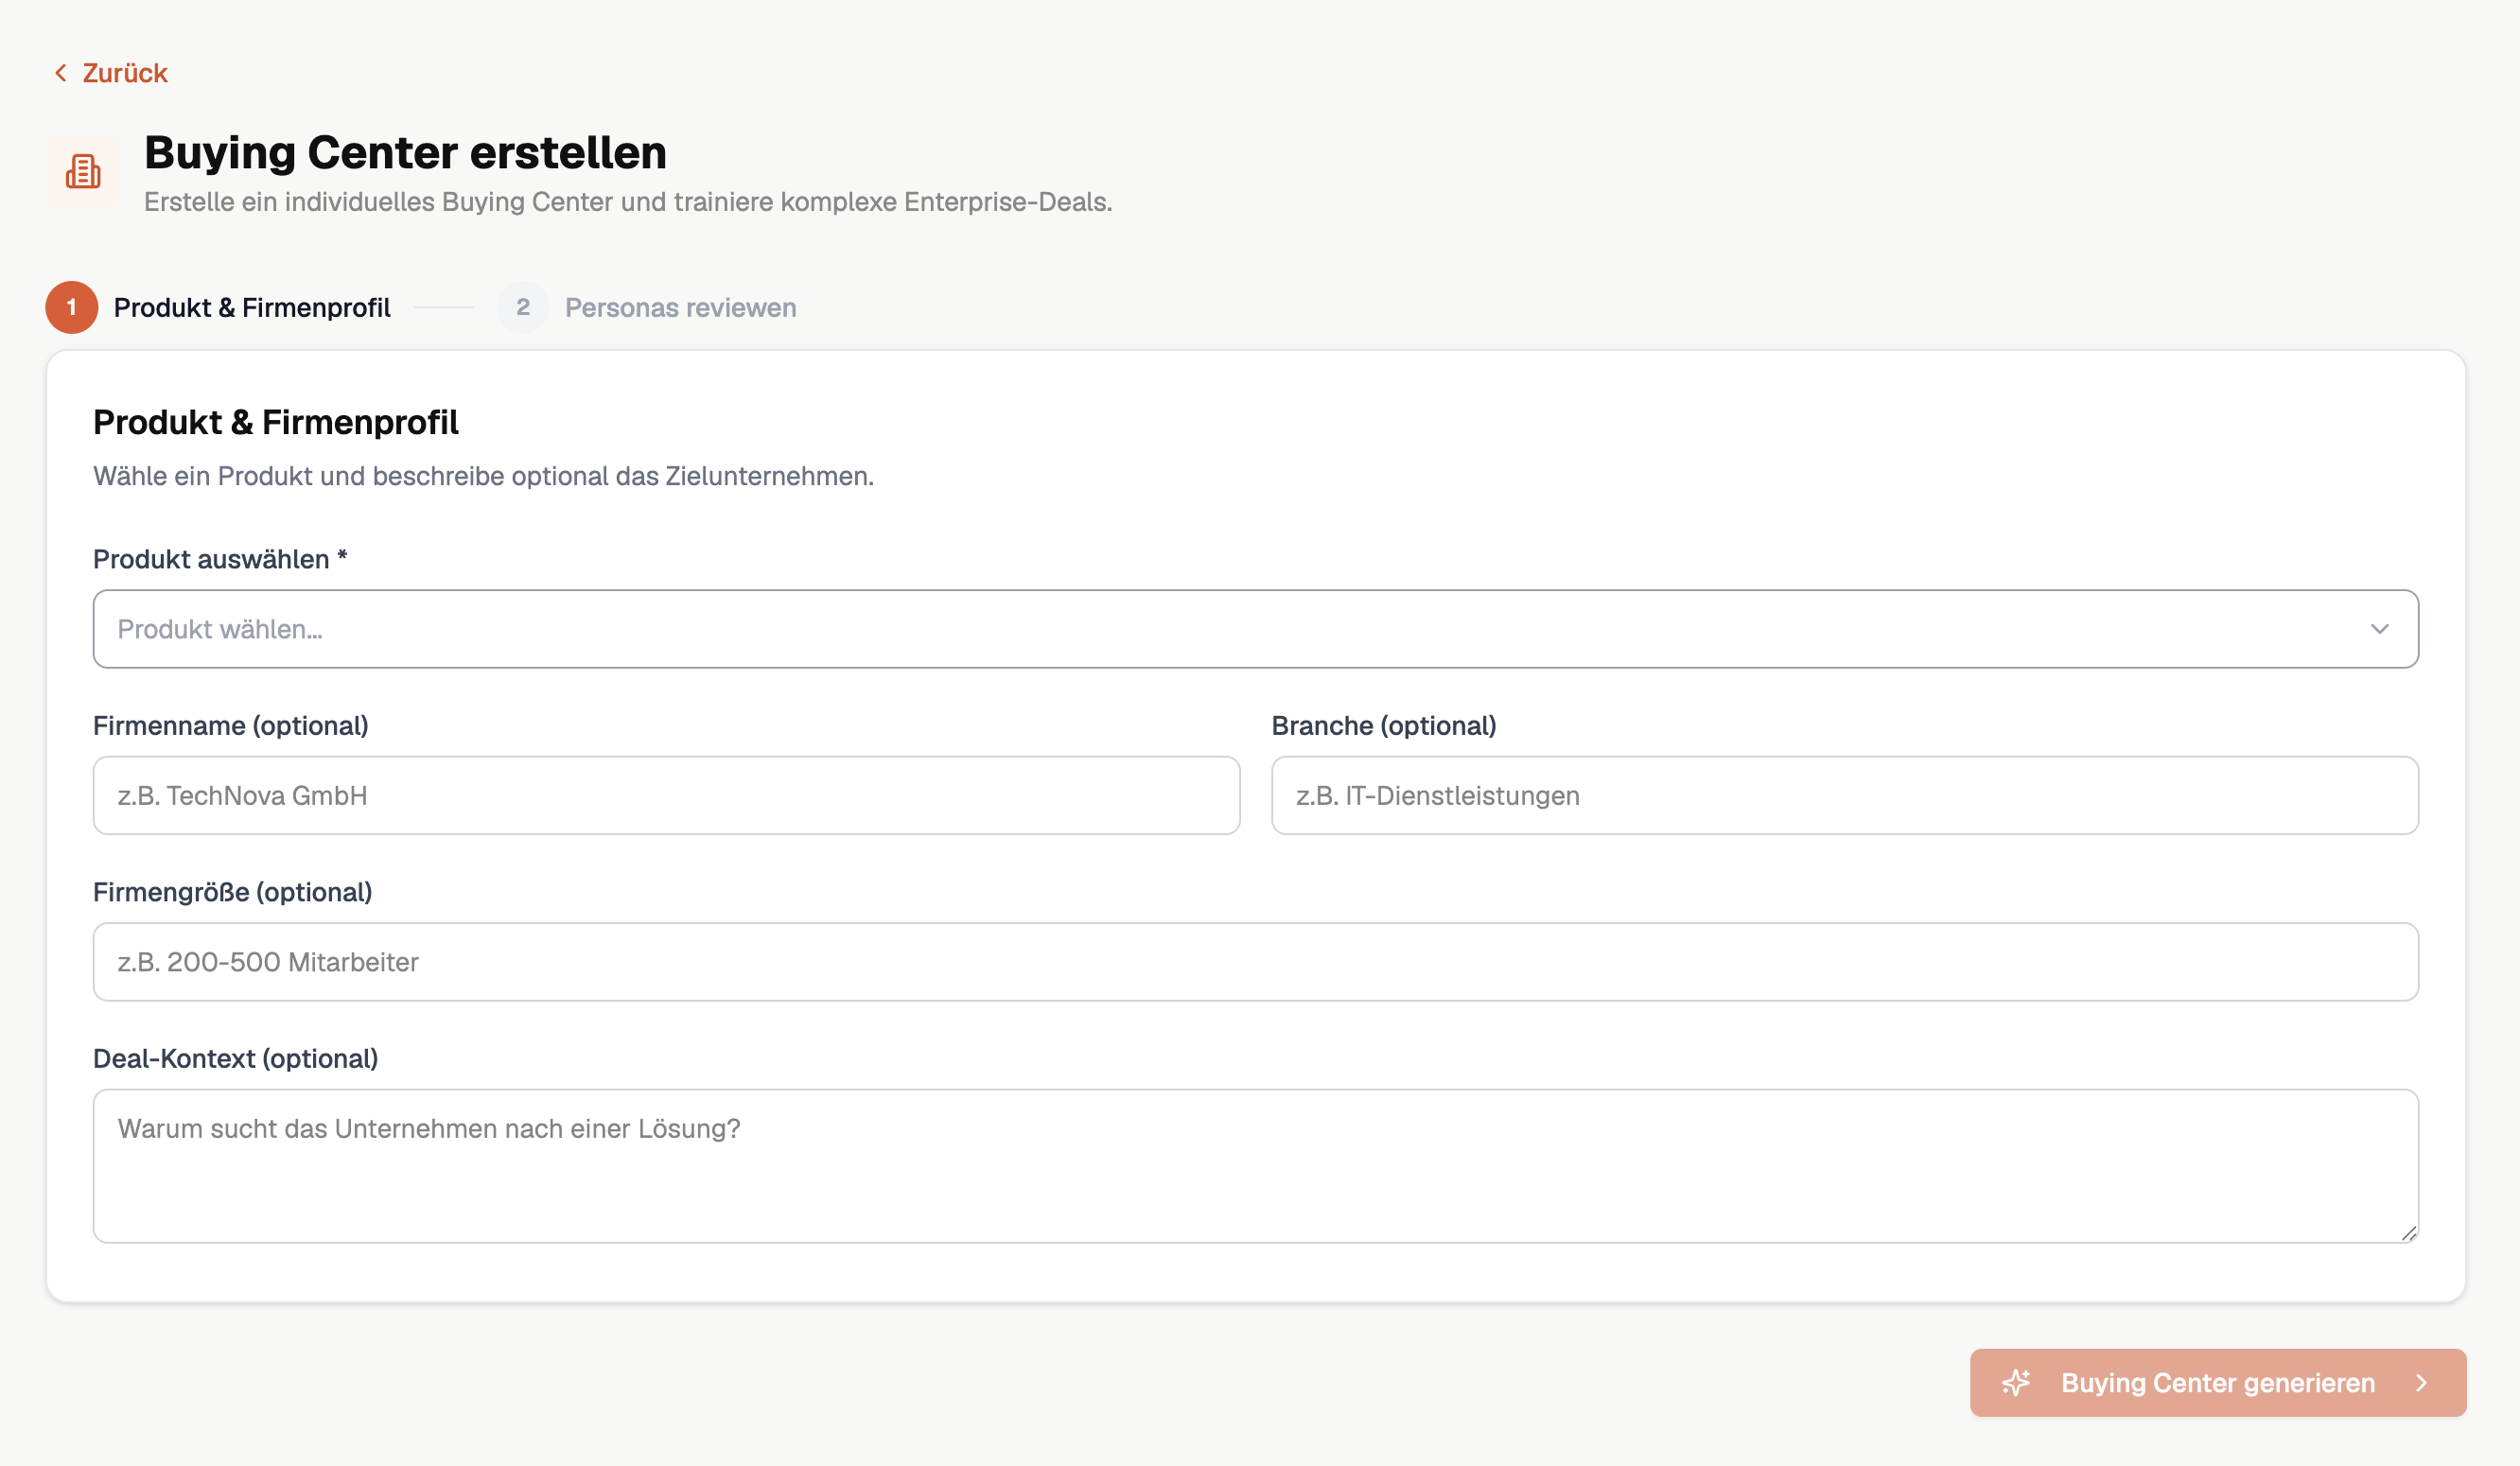Image resolution: width=2520 pixels, height=1466 pixels.
Task: Click step 2 grey circle indicator
Action: click(523, 307)
